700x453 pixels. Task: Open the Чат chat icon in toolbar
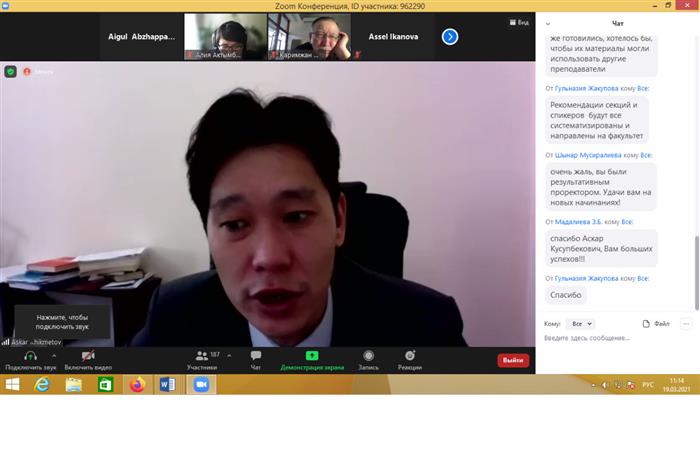pos(255,356)
